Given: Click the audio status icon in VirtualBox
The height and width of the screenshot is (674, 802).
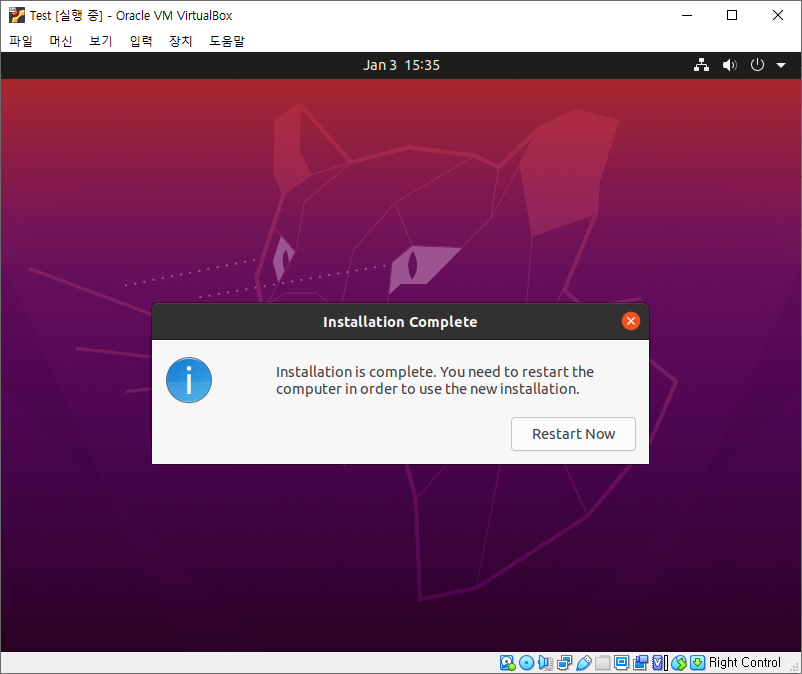Looking at the screenshot, I should (545, 663).
